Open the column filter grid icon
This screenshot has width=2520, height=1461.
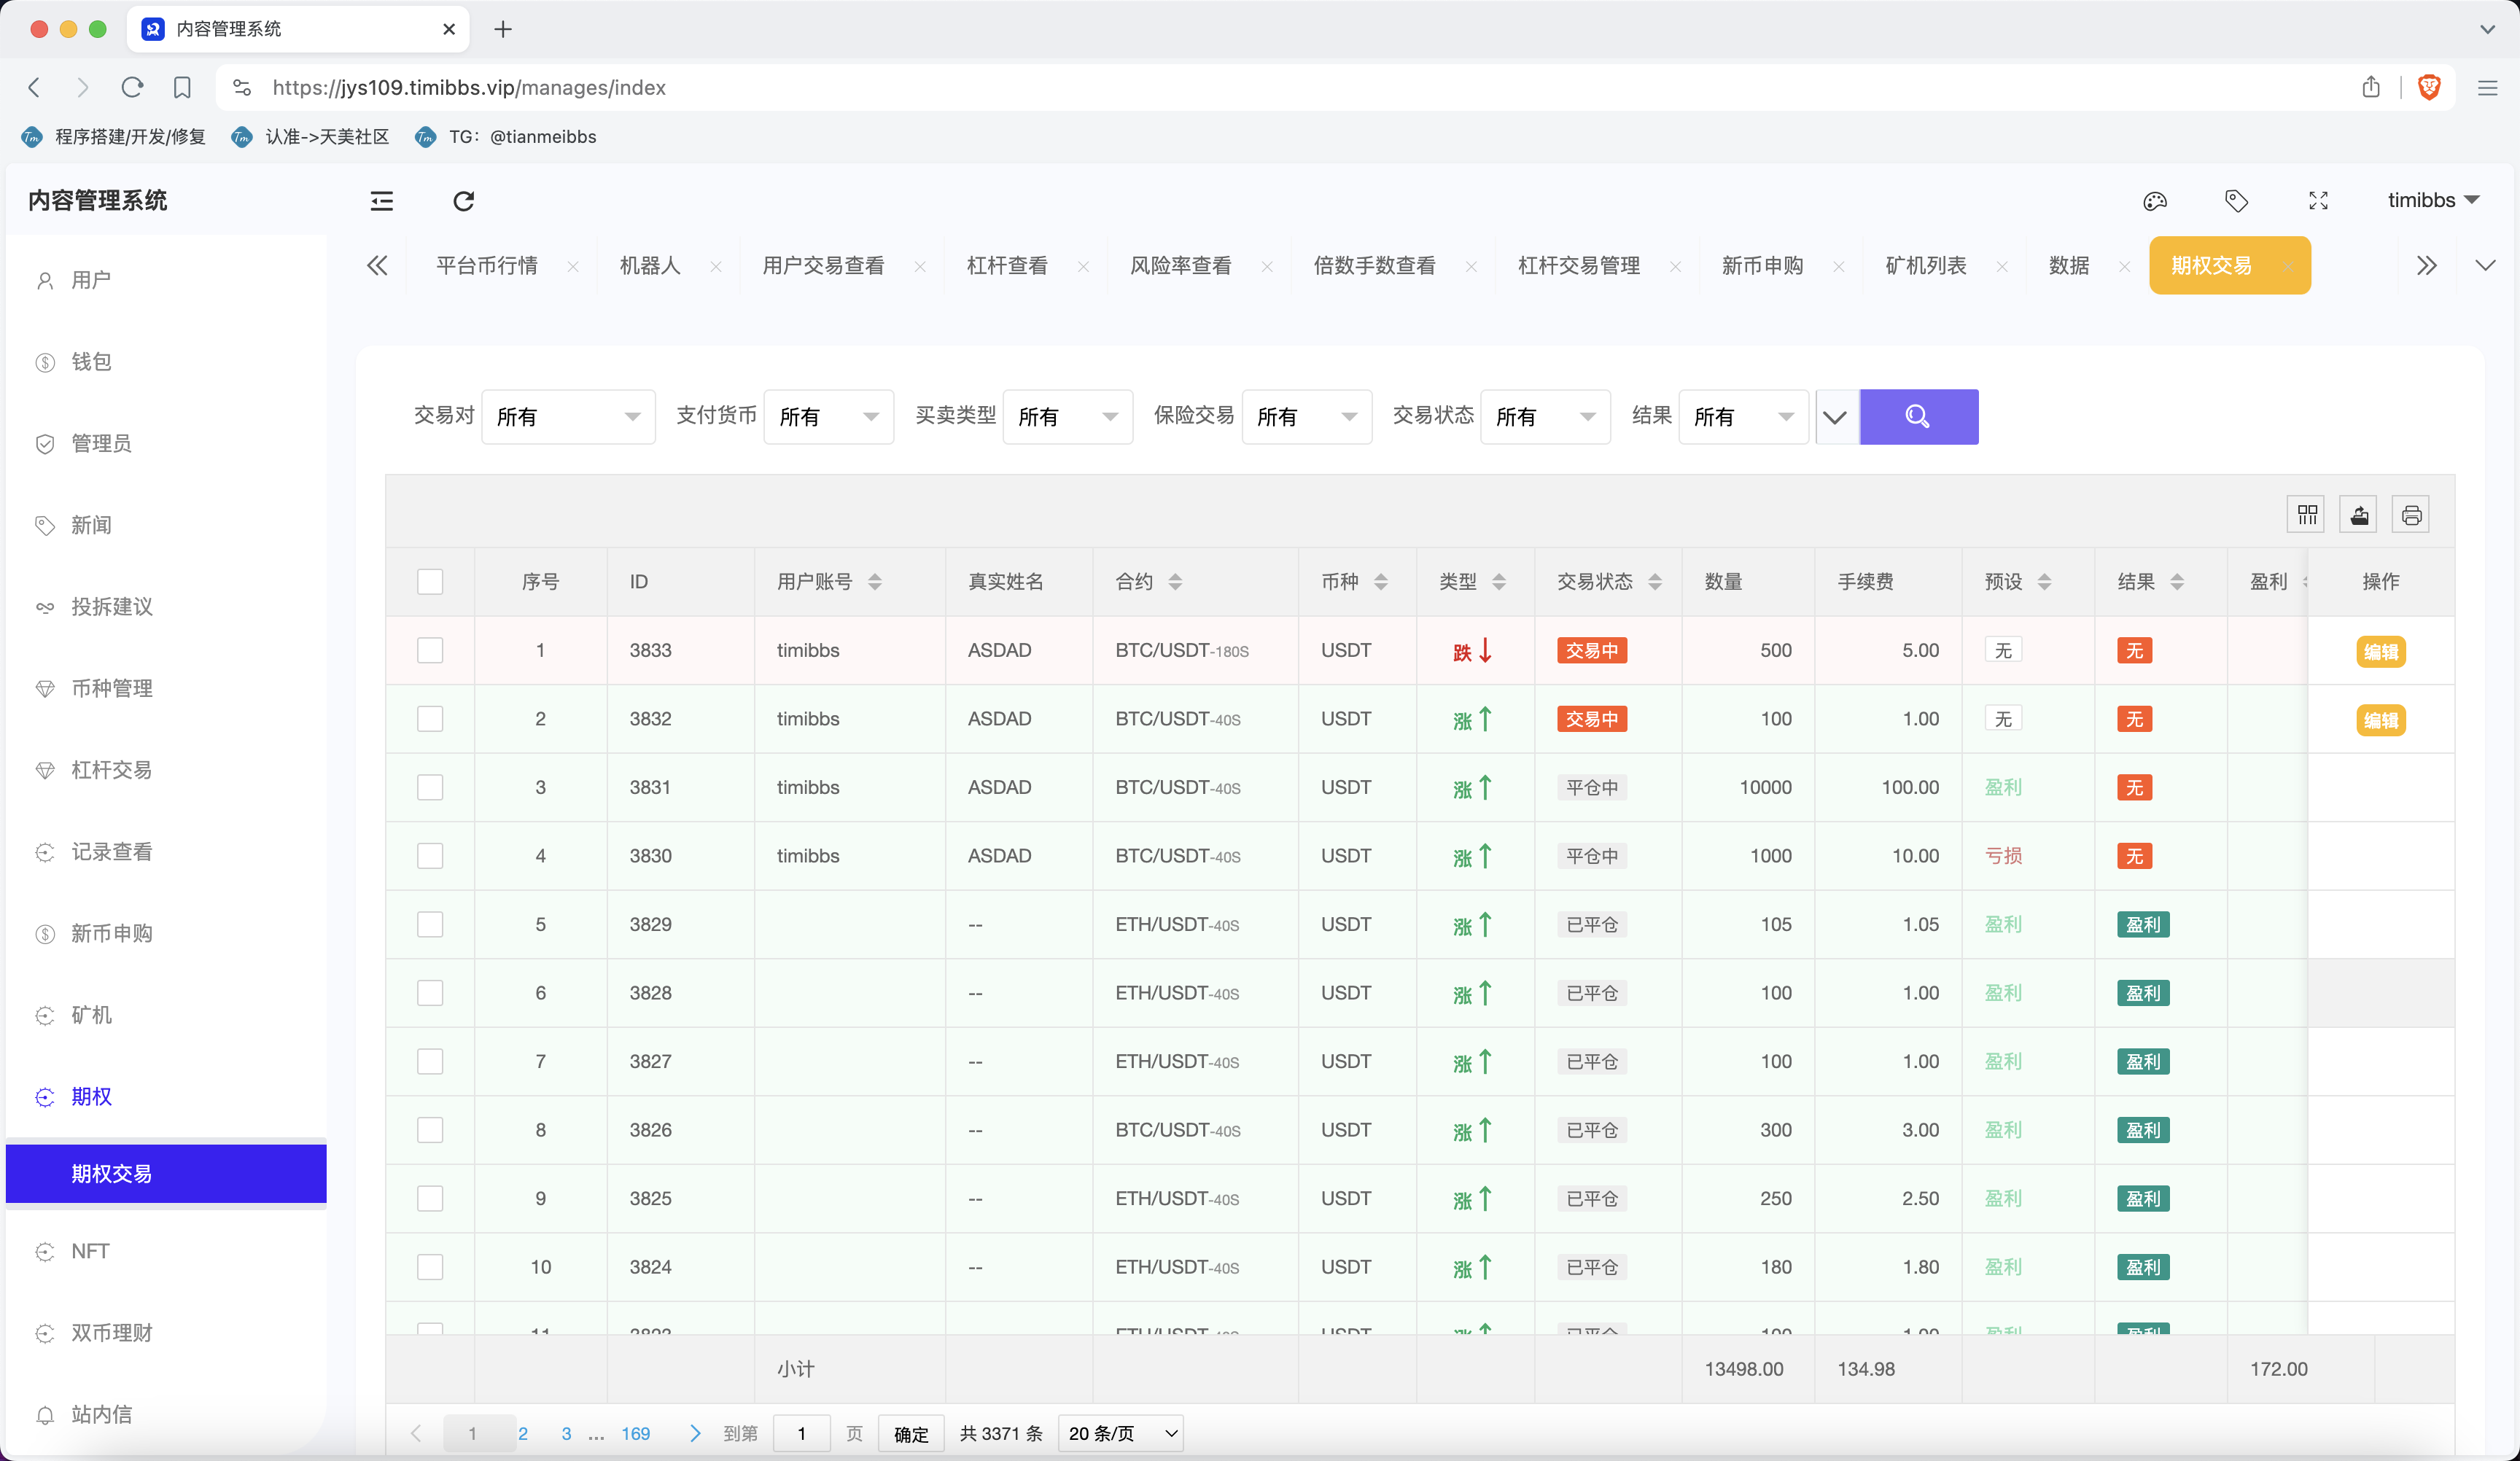click(x=2306, y=515)
